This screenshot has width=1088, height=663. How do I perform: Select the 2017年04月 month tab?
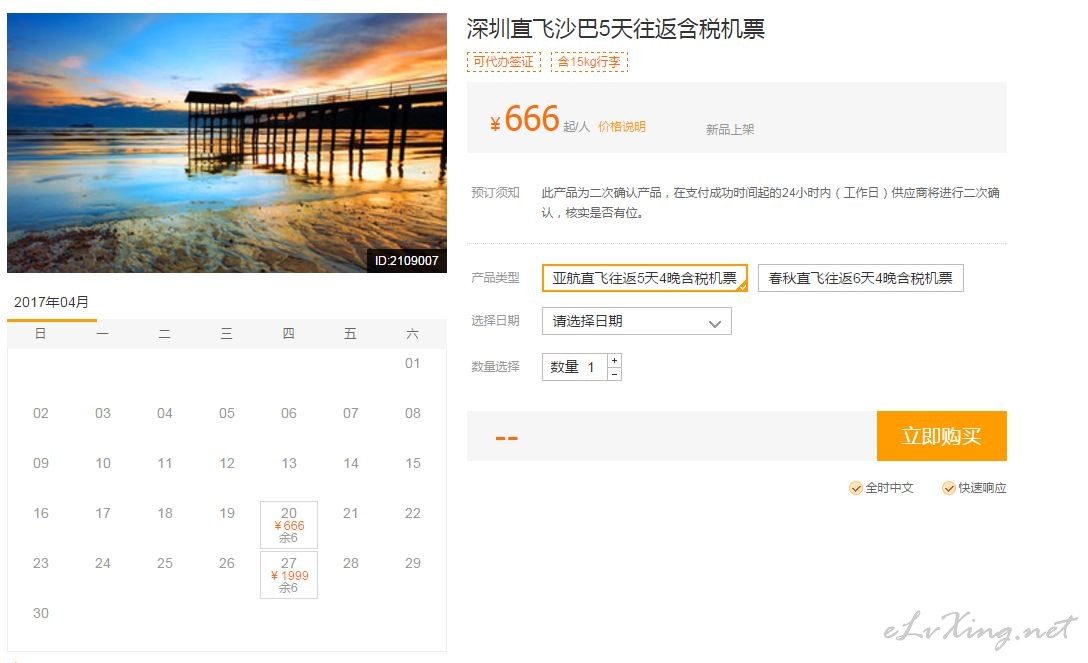[51, 302]
